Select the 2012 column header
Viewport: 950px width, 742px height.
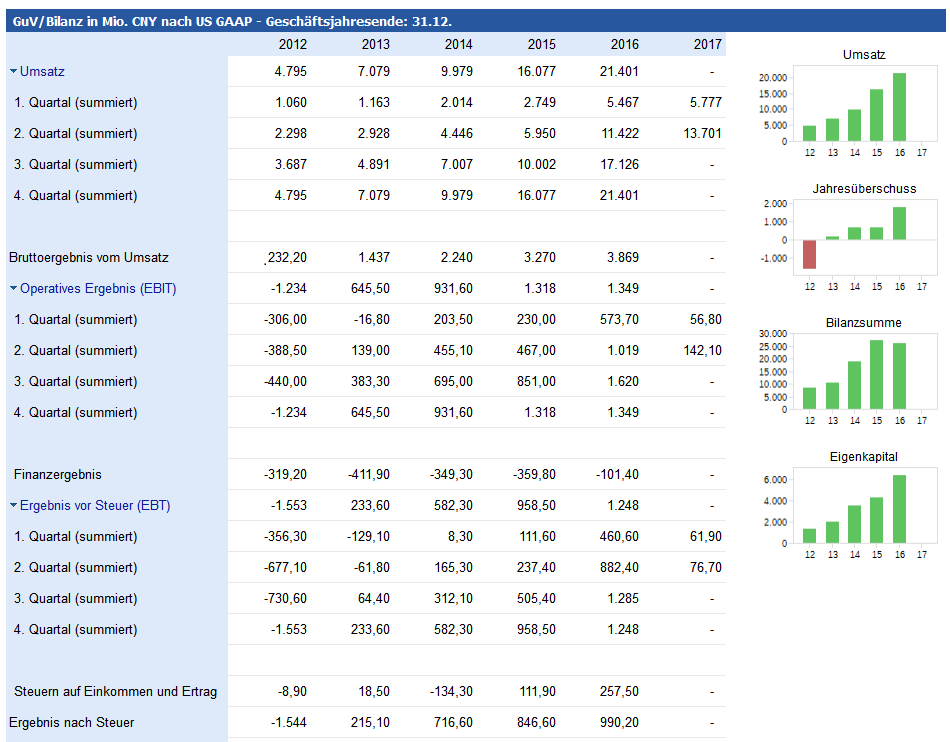[293, 45]
